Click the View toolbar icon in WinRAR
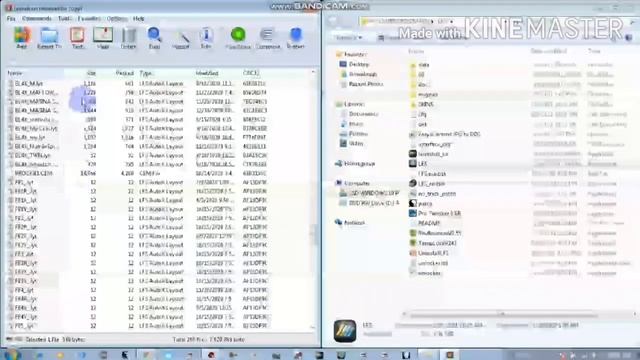 pos(103,38)
